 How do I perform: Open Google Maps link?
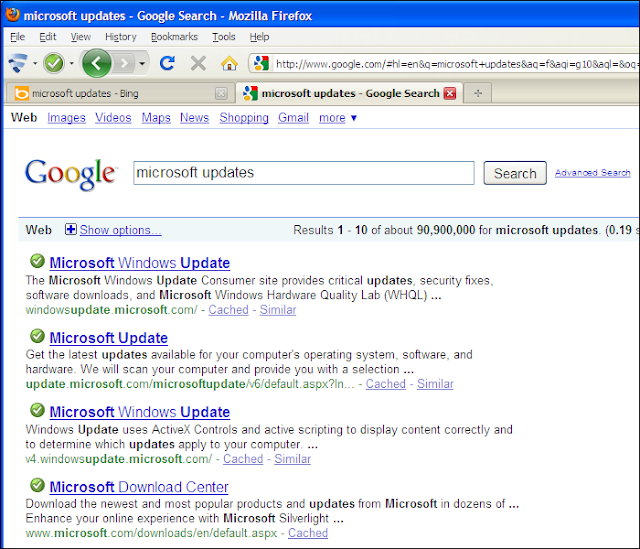156,118
